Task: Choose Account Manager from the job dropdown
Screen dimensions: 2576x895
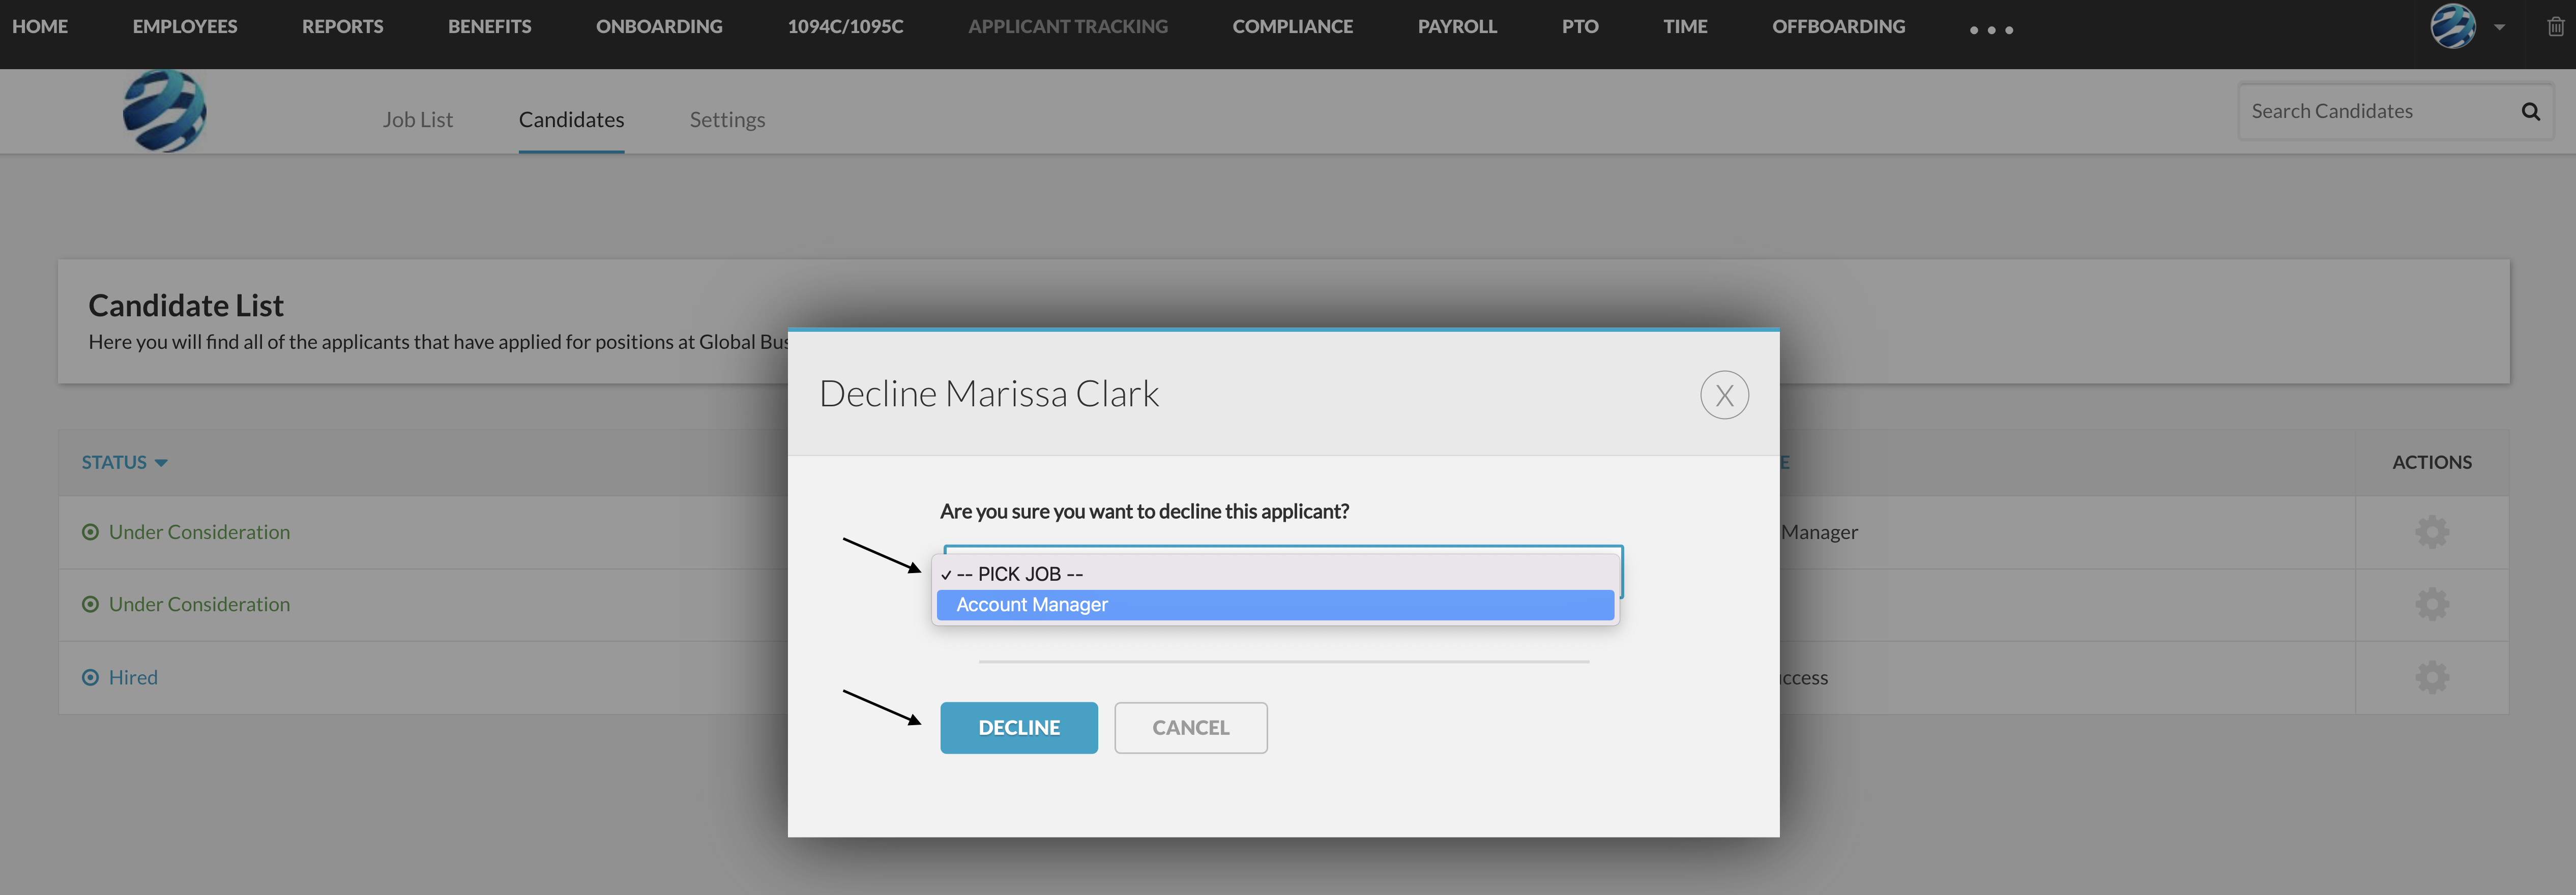Action: (x=1275, y=605)
